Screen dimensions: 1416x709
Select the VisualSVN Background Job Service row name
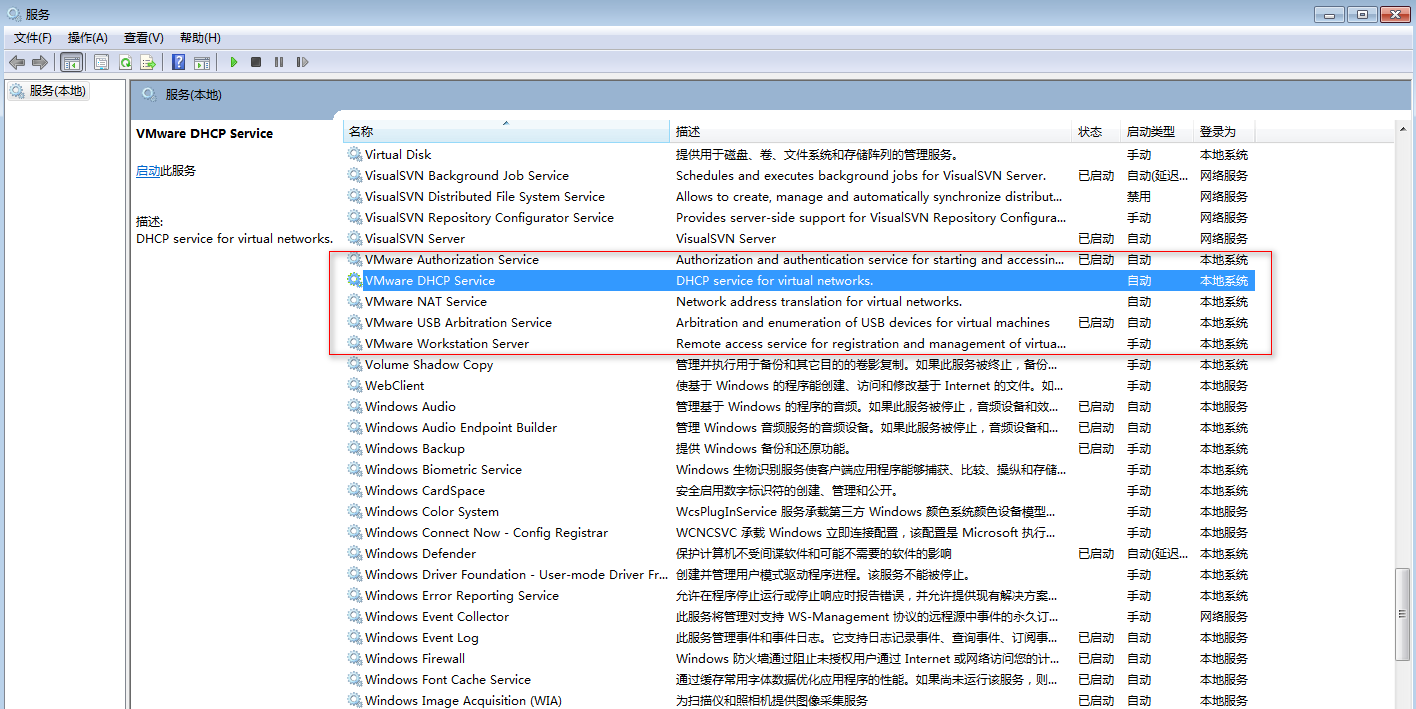pyautogui.click(x=467, y=175)
